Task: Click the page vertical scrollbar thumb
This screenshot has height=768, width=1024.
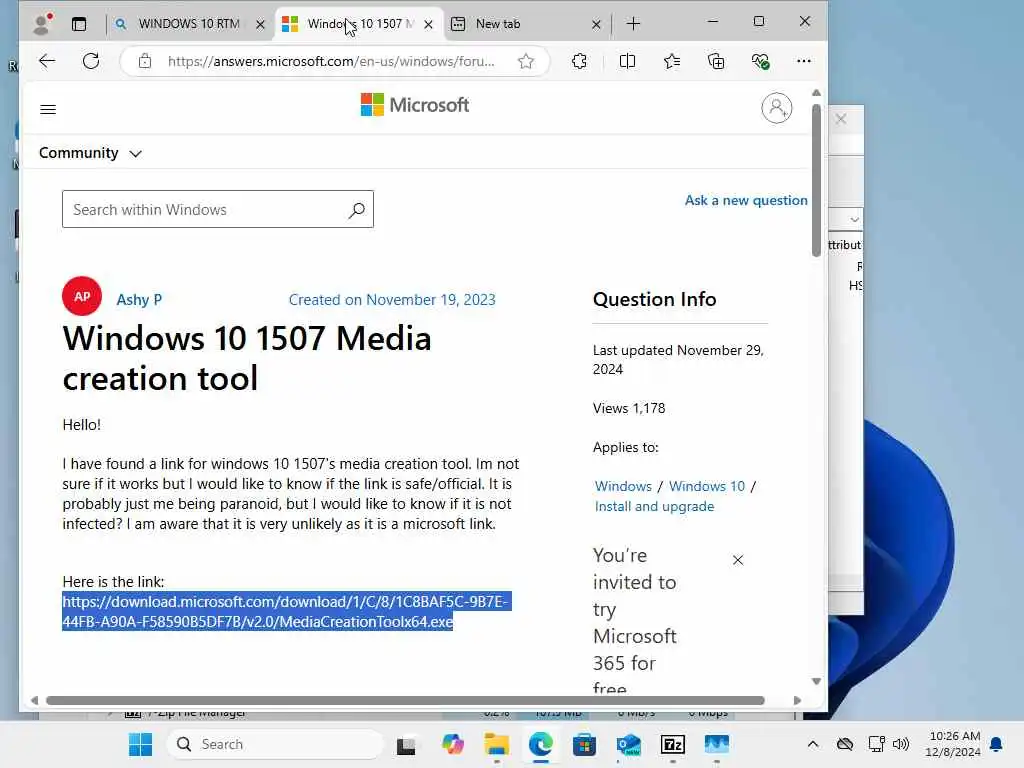Action: [816, 180]
